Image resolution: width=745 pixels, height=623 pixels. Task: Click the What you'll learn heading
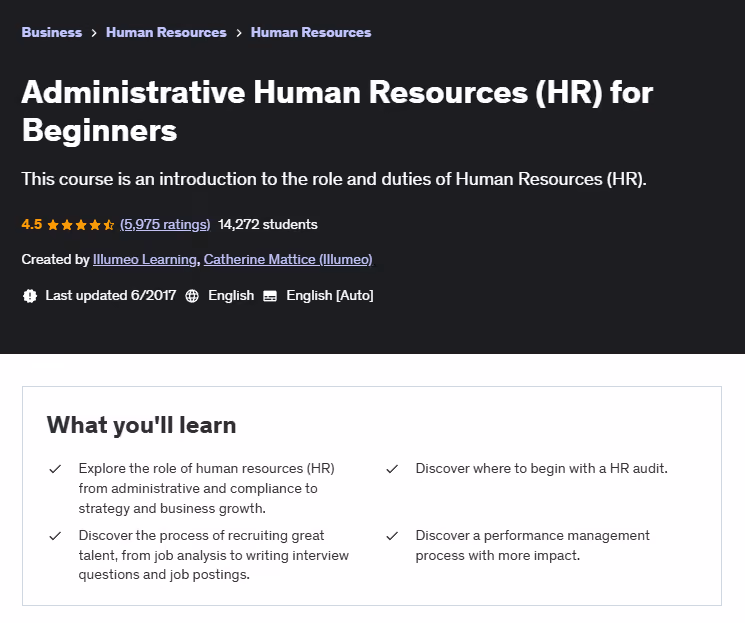click(x=142, y=425)
